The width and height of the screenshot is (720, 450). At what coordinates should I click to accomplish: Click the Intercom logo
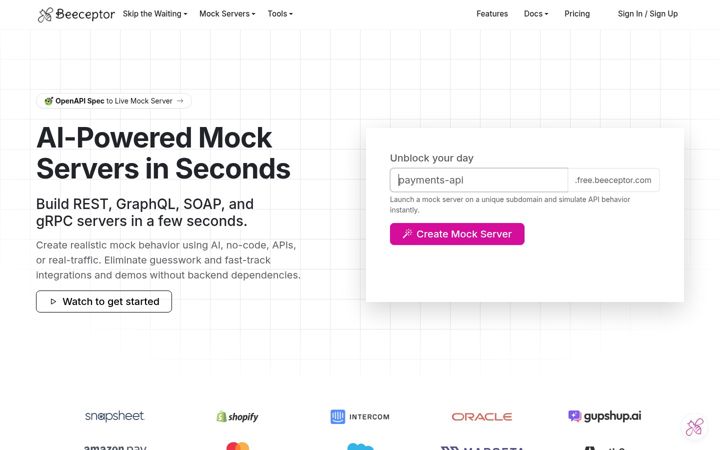pyautogui.click(x=360, y=416)
